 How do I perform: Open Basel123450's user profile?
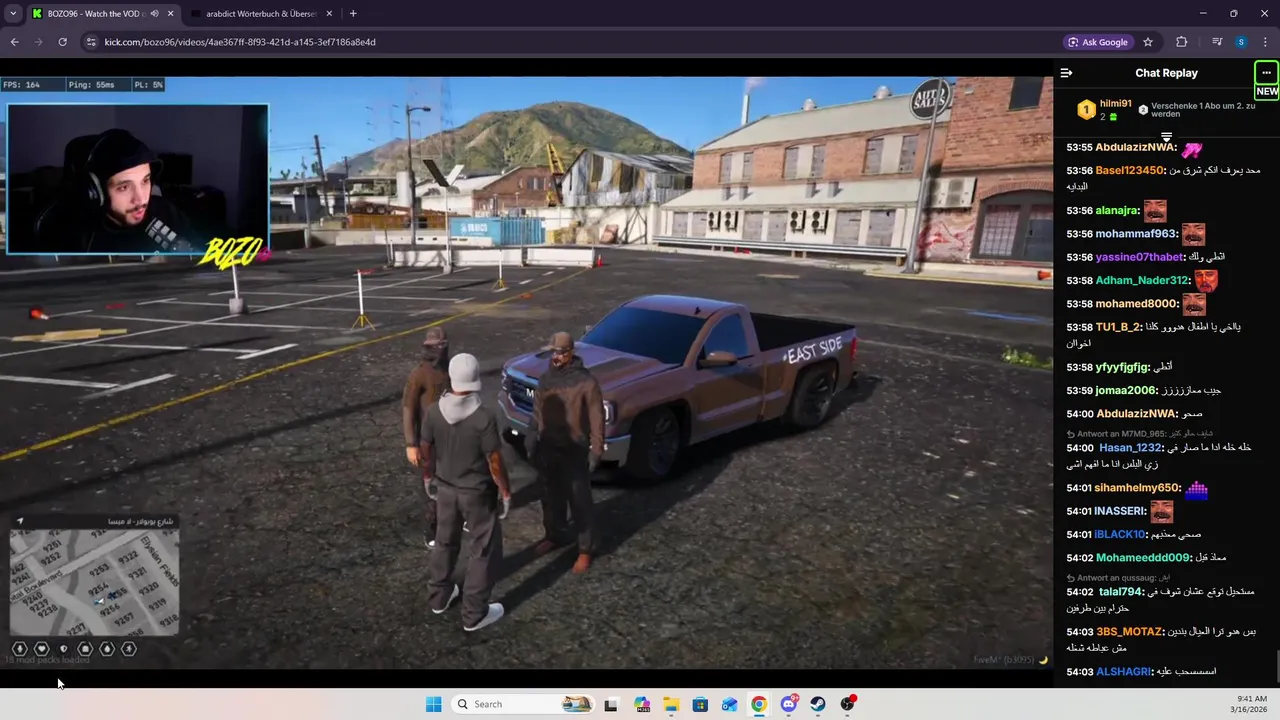pyautogui.click(x=1130, y=171)
